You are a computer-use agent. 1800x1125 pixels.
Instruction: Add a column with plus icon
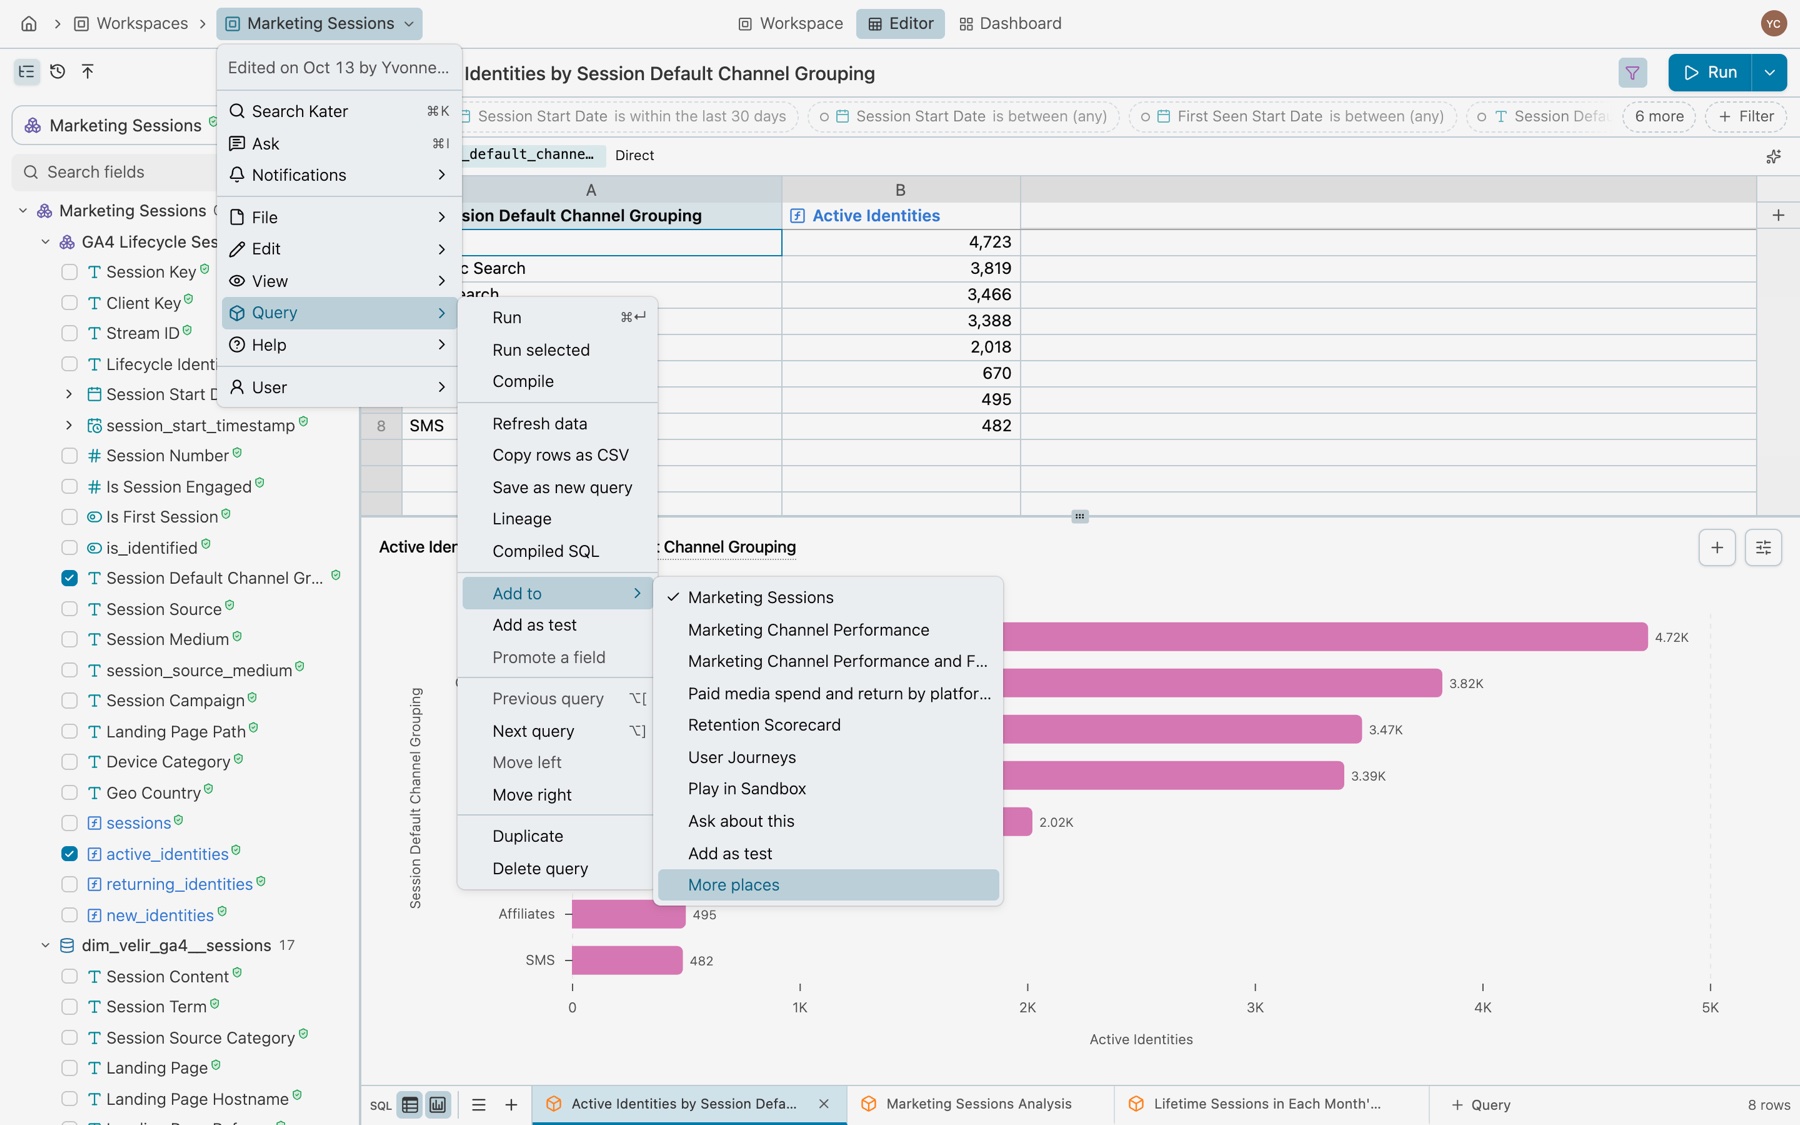pos(1778,215)
